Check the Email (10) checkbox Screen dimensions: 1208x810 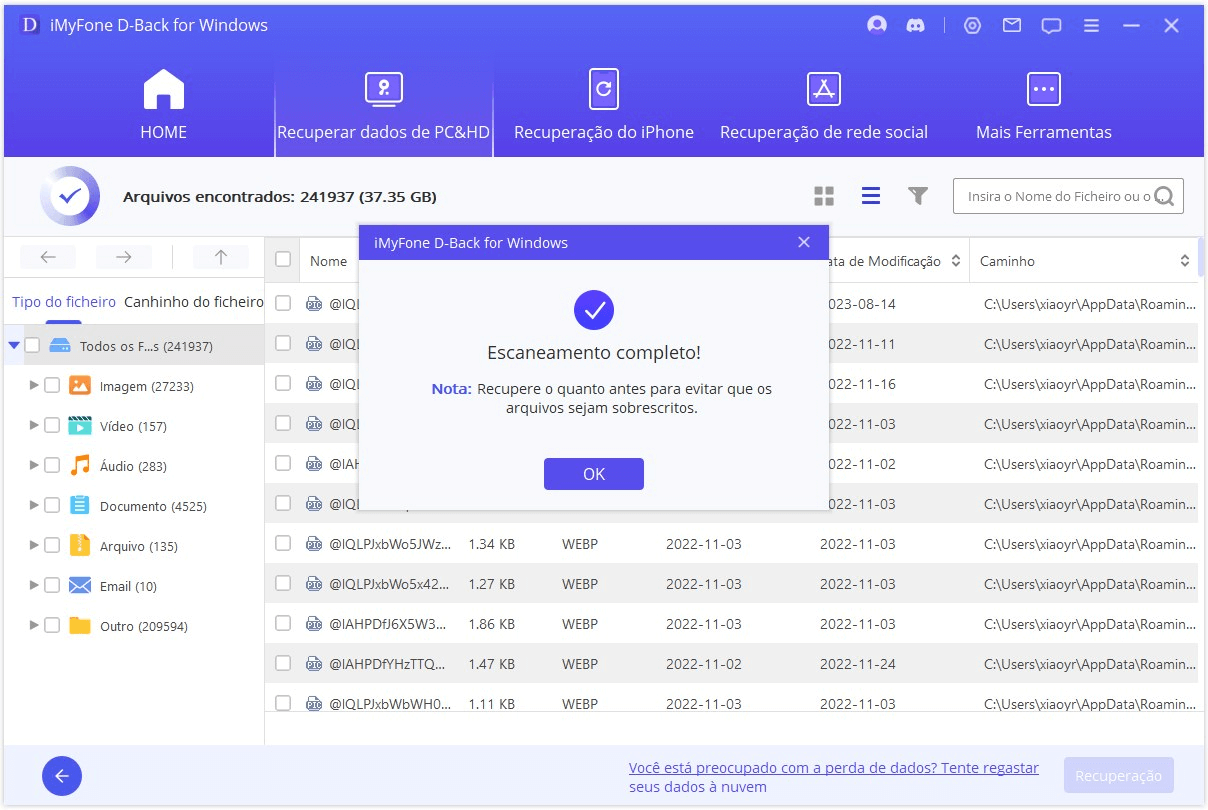[52, 586]
